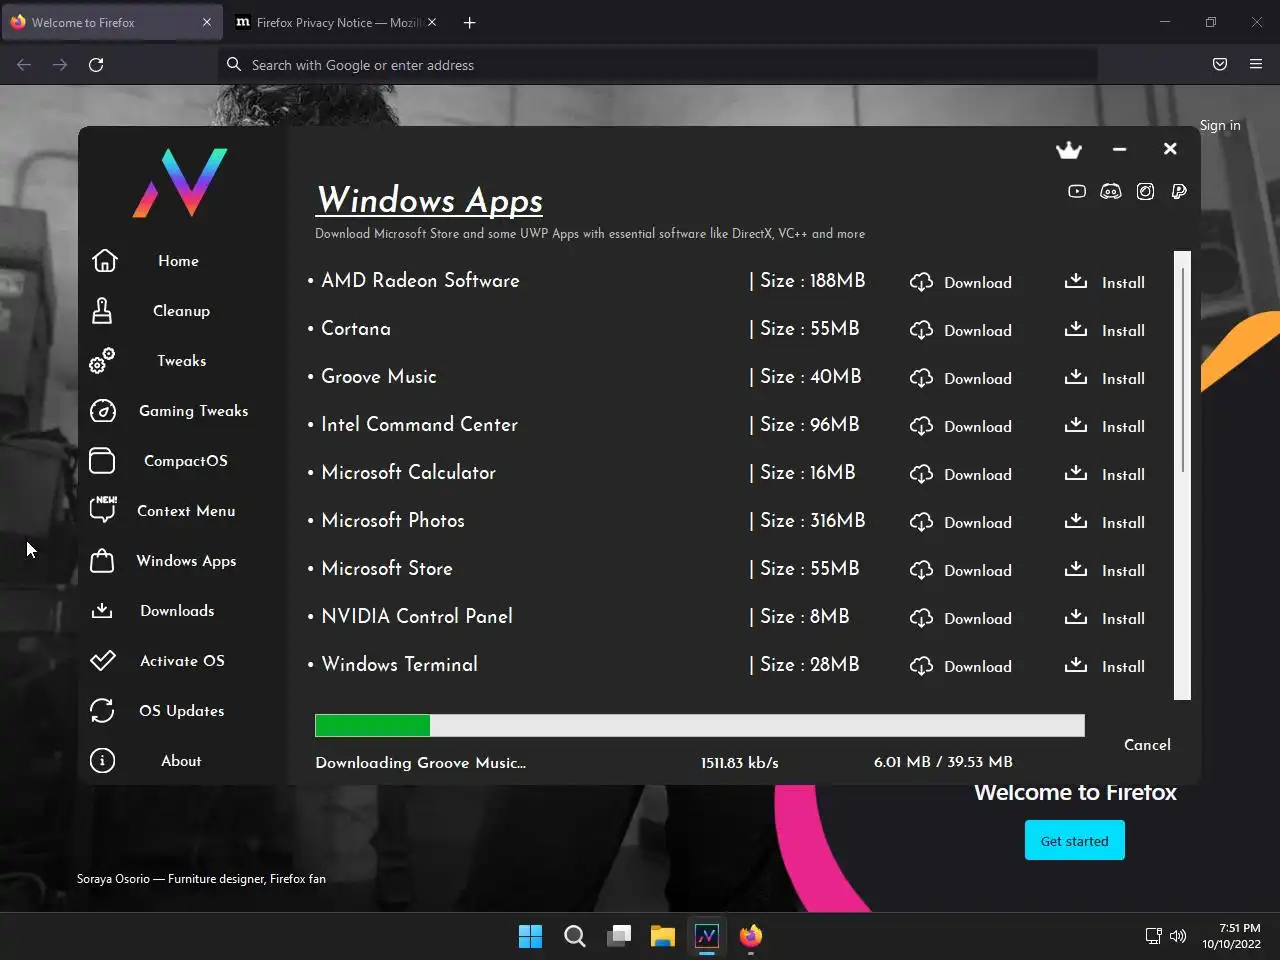Image resolution: width=1280 pixels, height=960 pixels.
Task: Open Firefox Pocket save icon
Action: click(x=1220, y=65)
